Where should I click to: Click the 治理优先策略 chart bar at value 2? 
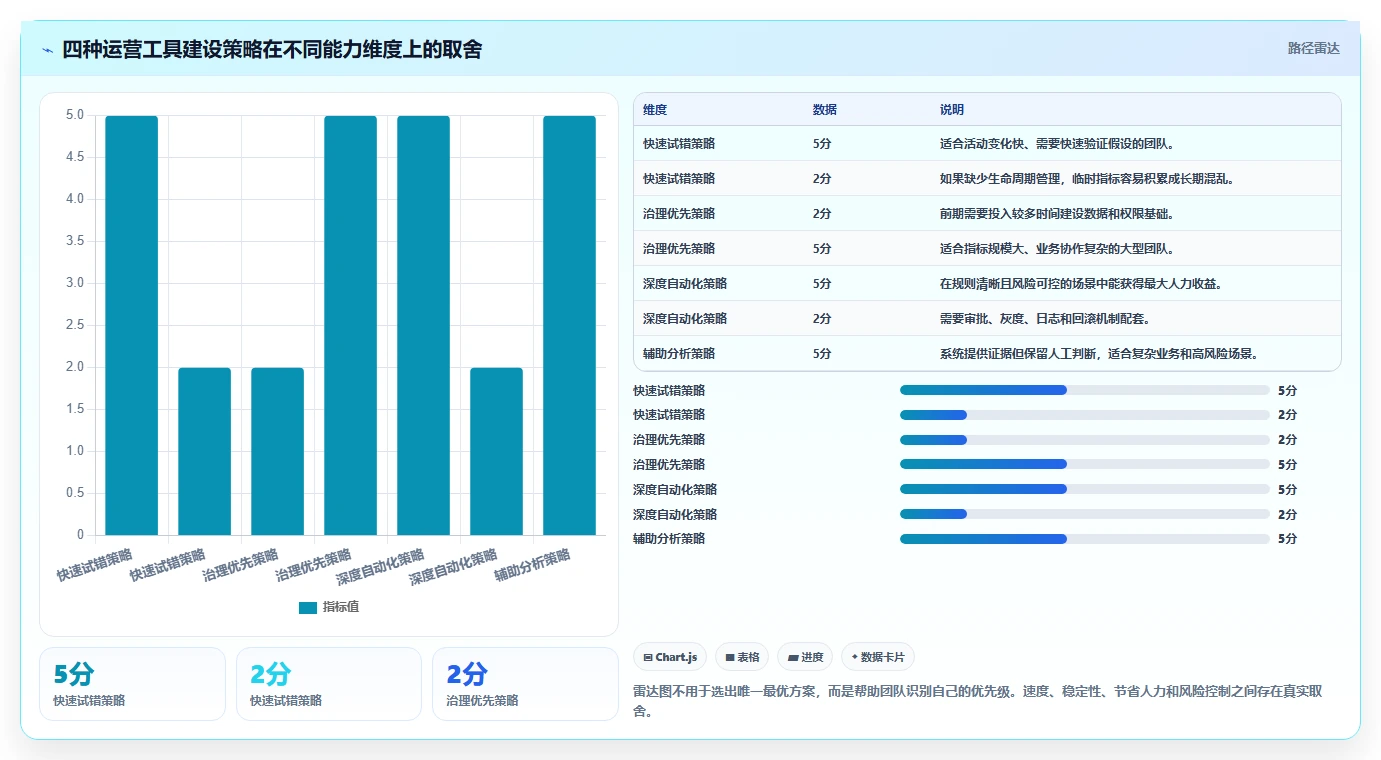(278, 451)
